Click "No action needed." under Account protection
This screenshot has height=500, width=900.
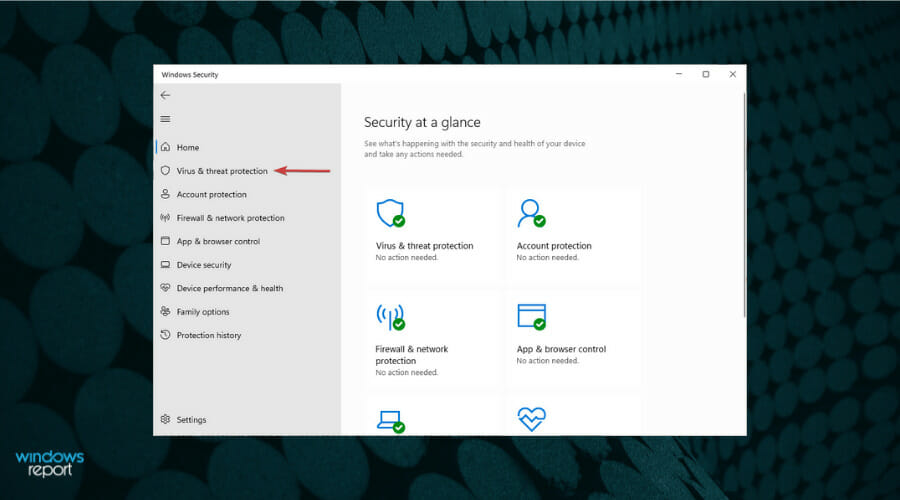click(548, 258)
